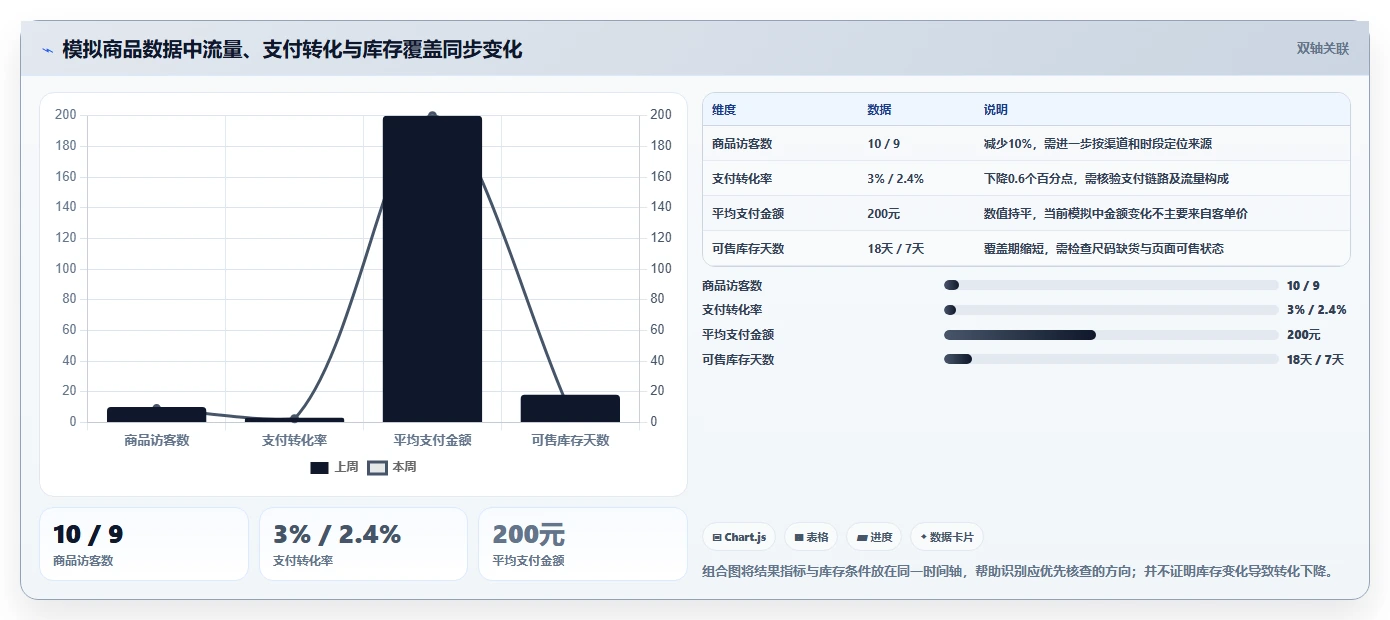The height and width of the screenshot is (620, 1390).
Task: Click the 支付转化率 progress bar
Action: pos(1111,310)
